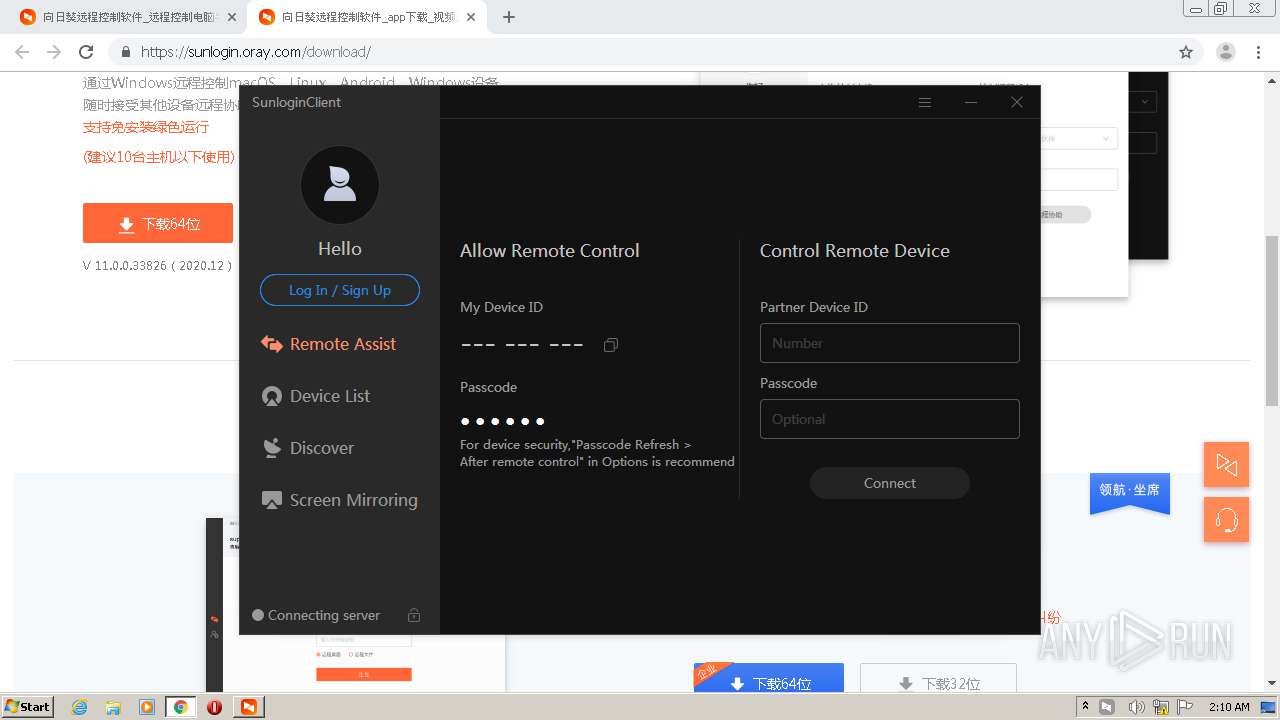
Task: Click the 支持免安装绿色运行 text on webpage
Action: click(146, 127)
